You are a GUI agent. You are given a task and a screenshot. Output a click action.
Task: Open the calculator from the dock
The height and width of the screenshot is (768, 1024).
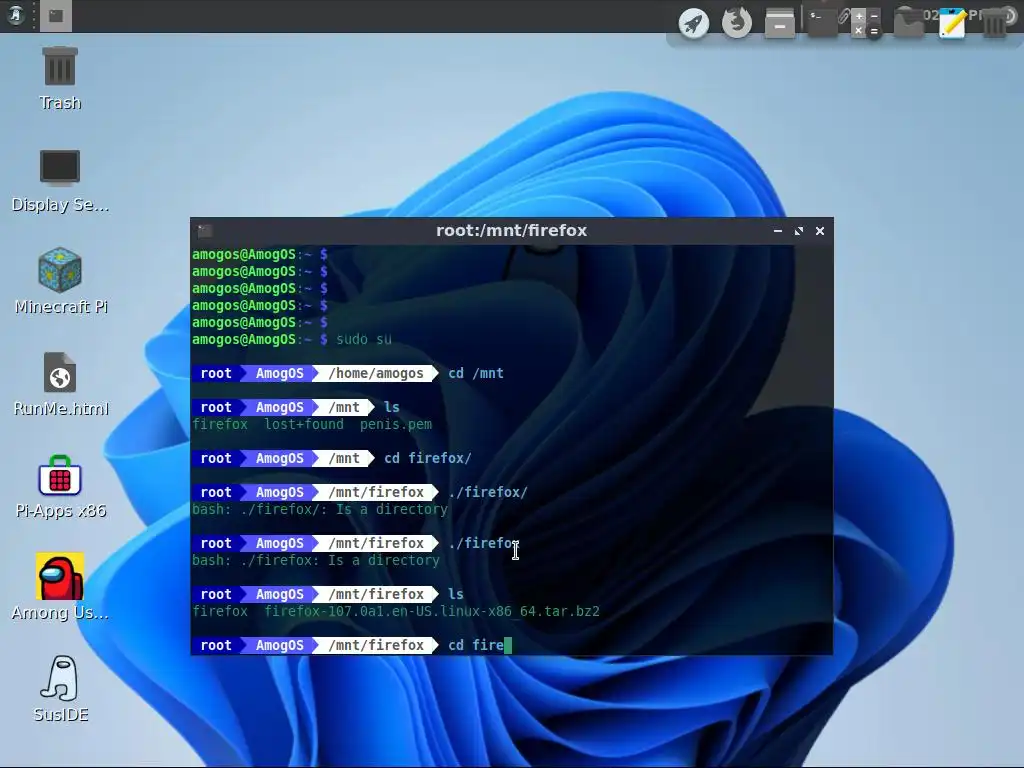(866, 24)
